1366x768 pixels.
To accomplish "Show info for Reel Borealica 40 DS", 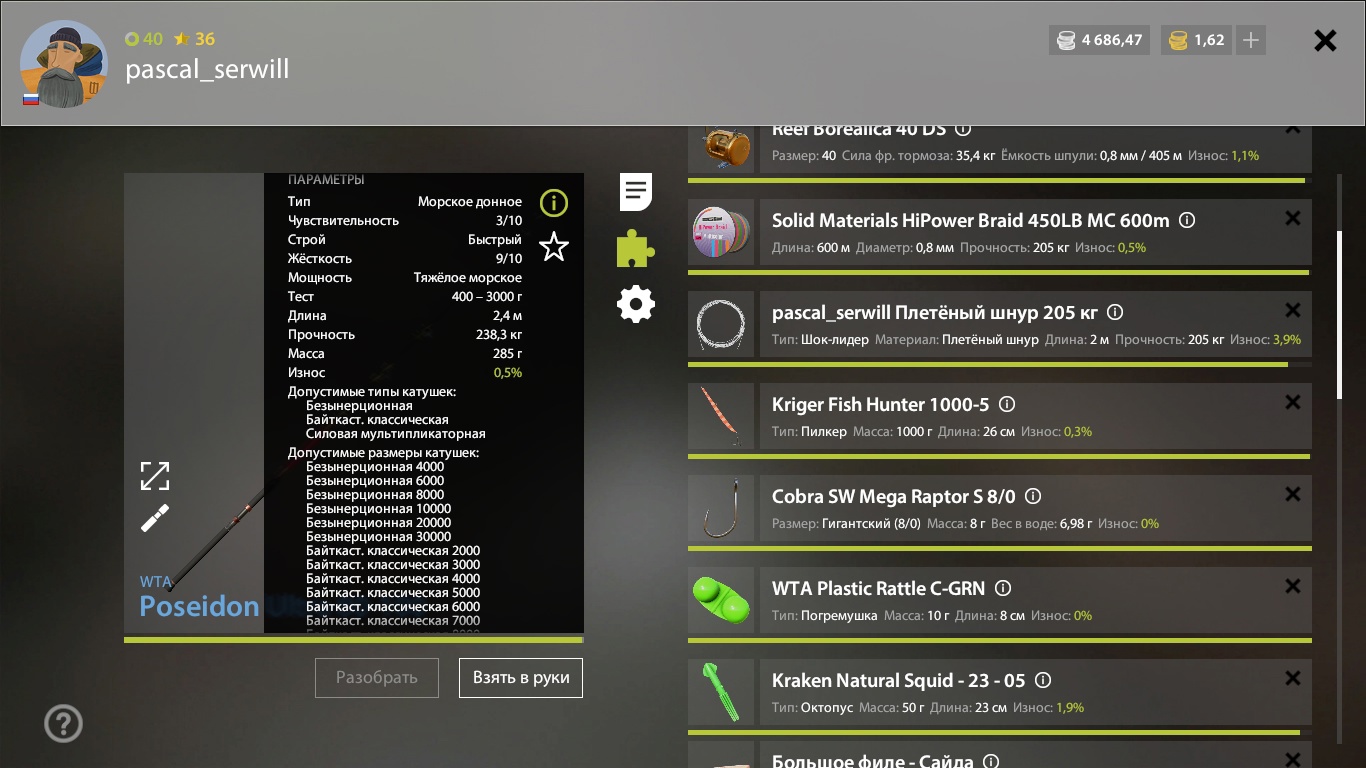I will tap(963, 130).
